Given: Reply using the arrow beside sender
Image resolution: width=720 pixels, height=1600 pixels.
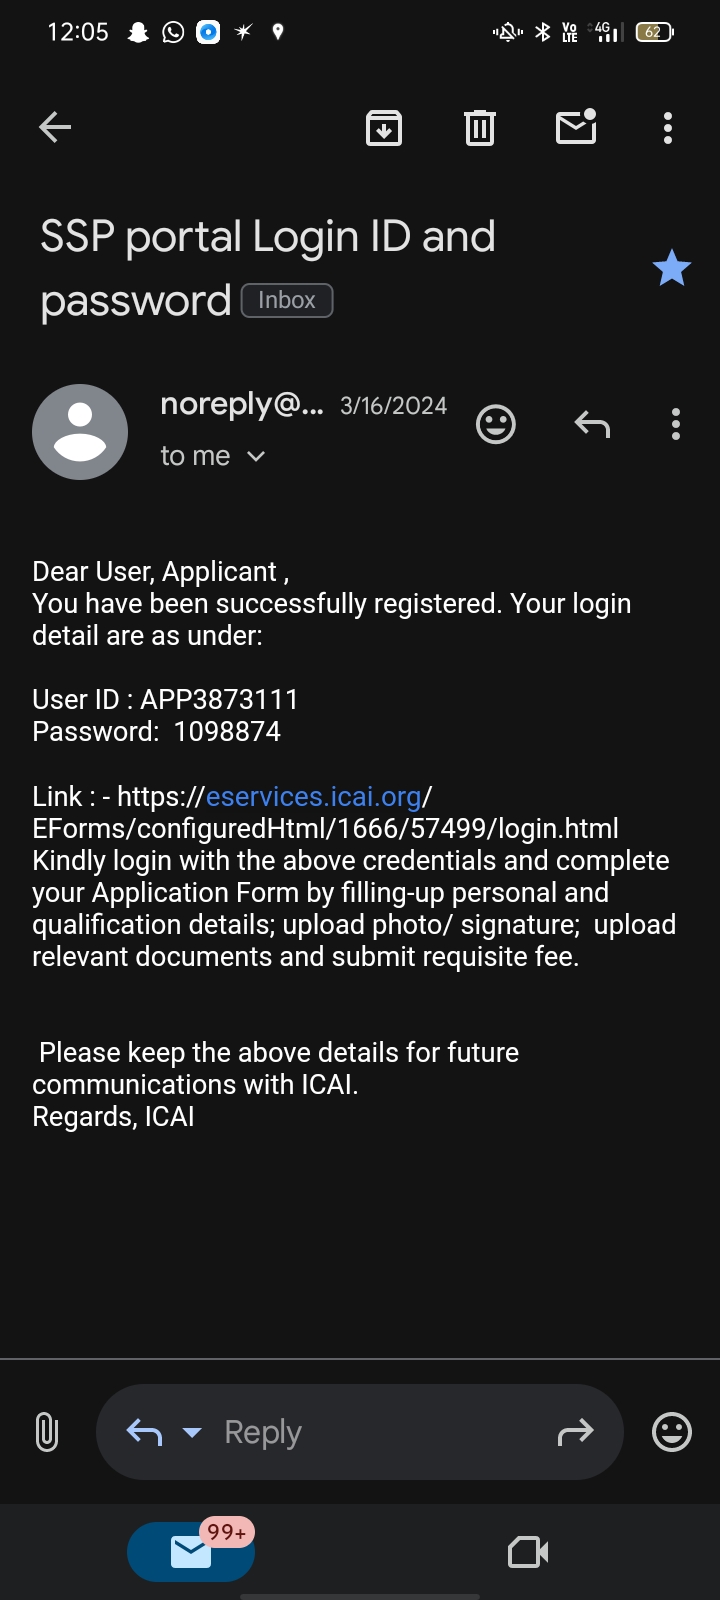Looking at the screenshot, I should click(592, 424).
